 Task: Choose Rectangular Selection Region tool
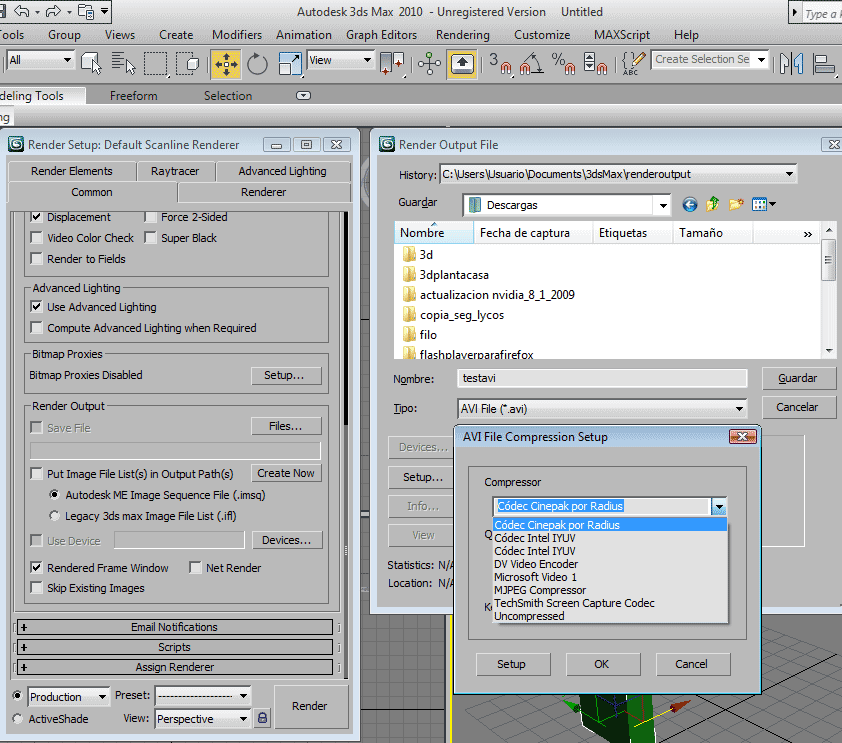tap(155, 63)
